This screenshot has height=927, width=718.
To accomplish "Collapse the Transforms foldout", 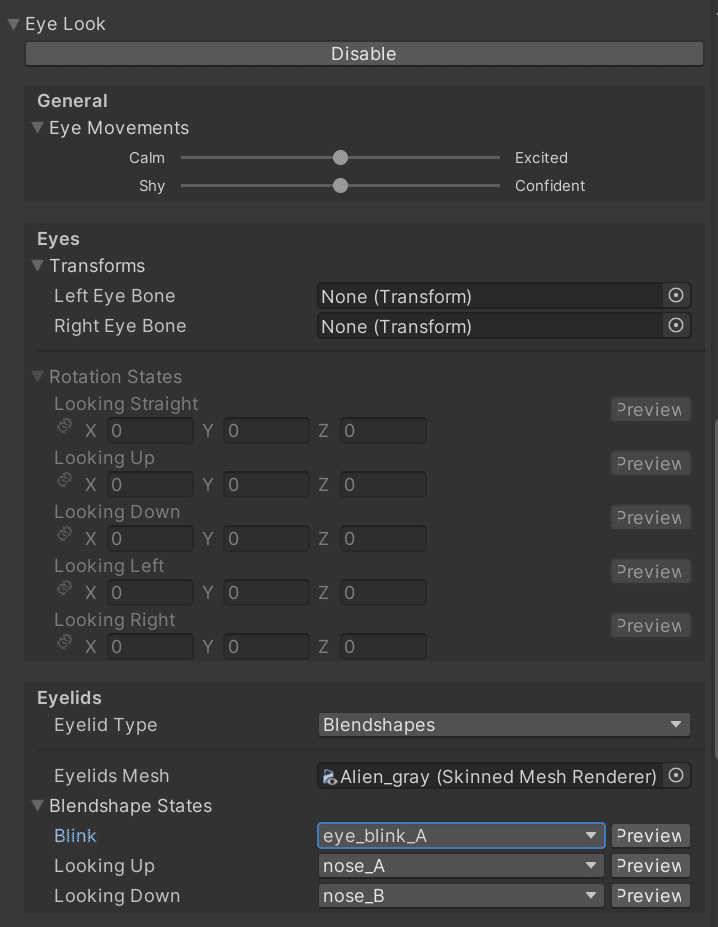I will (38, 265).
